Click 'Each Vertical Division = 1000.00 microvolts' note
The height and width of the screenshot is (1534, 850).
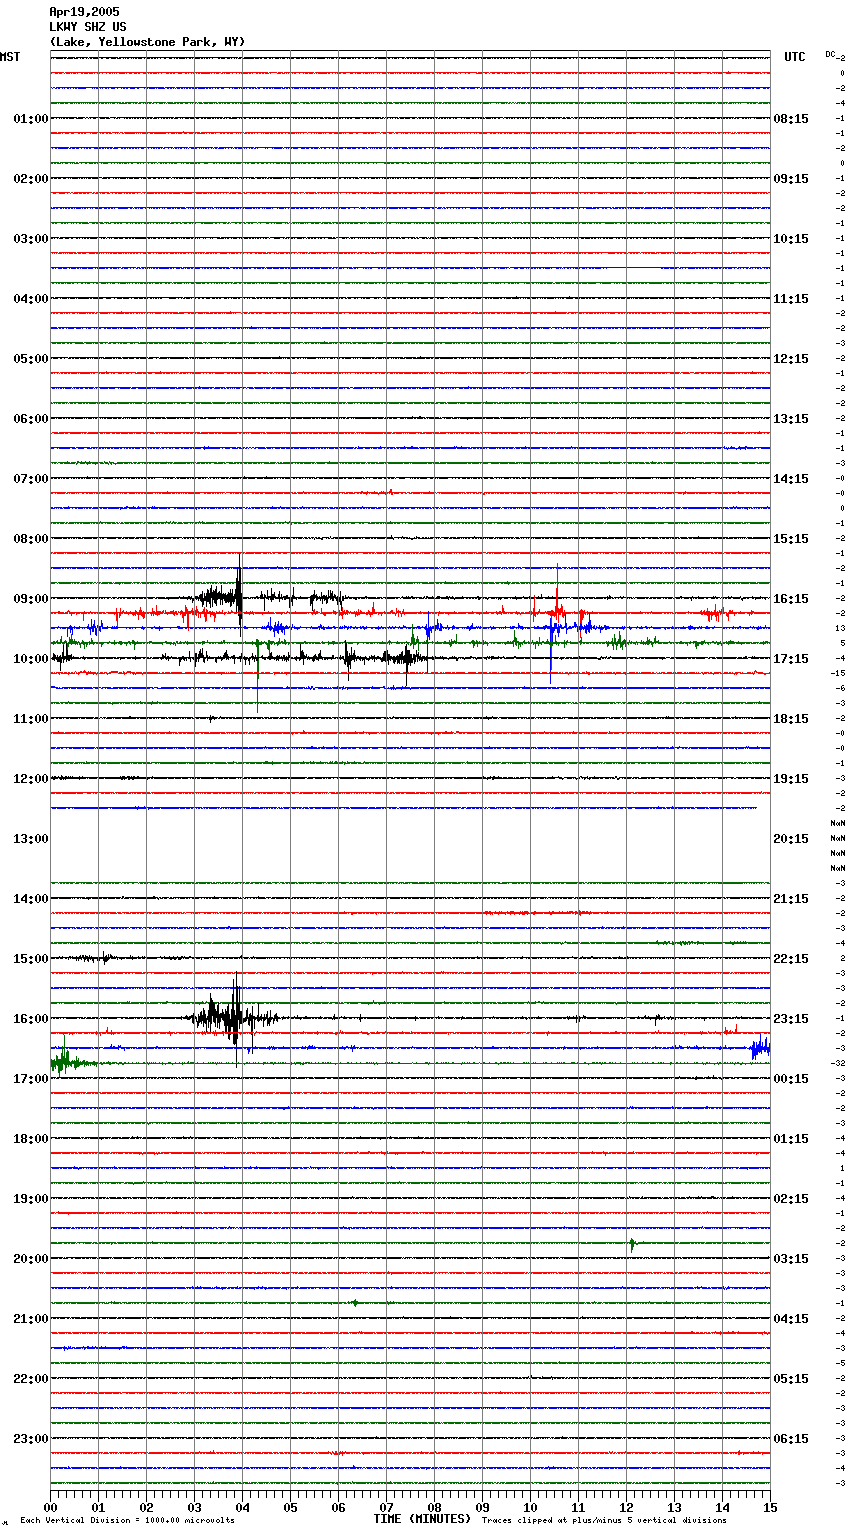[x=128, y=1521]
